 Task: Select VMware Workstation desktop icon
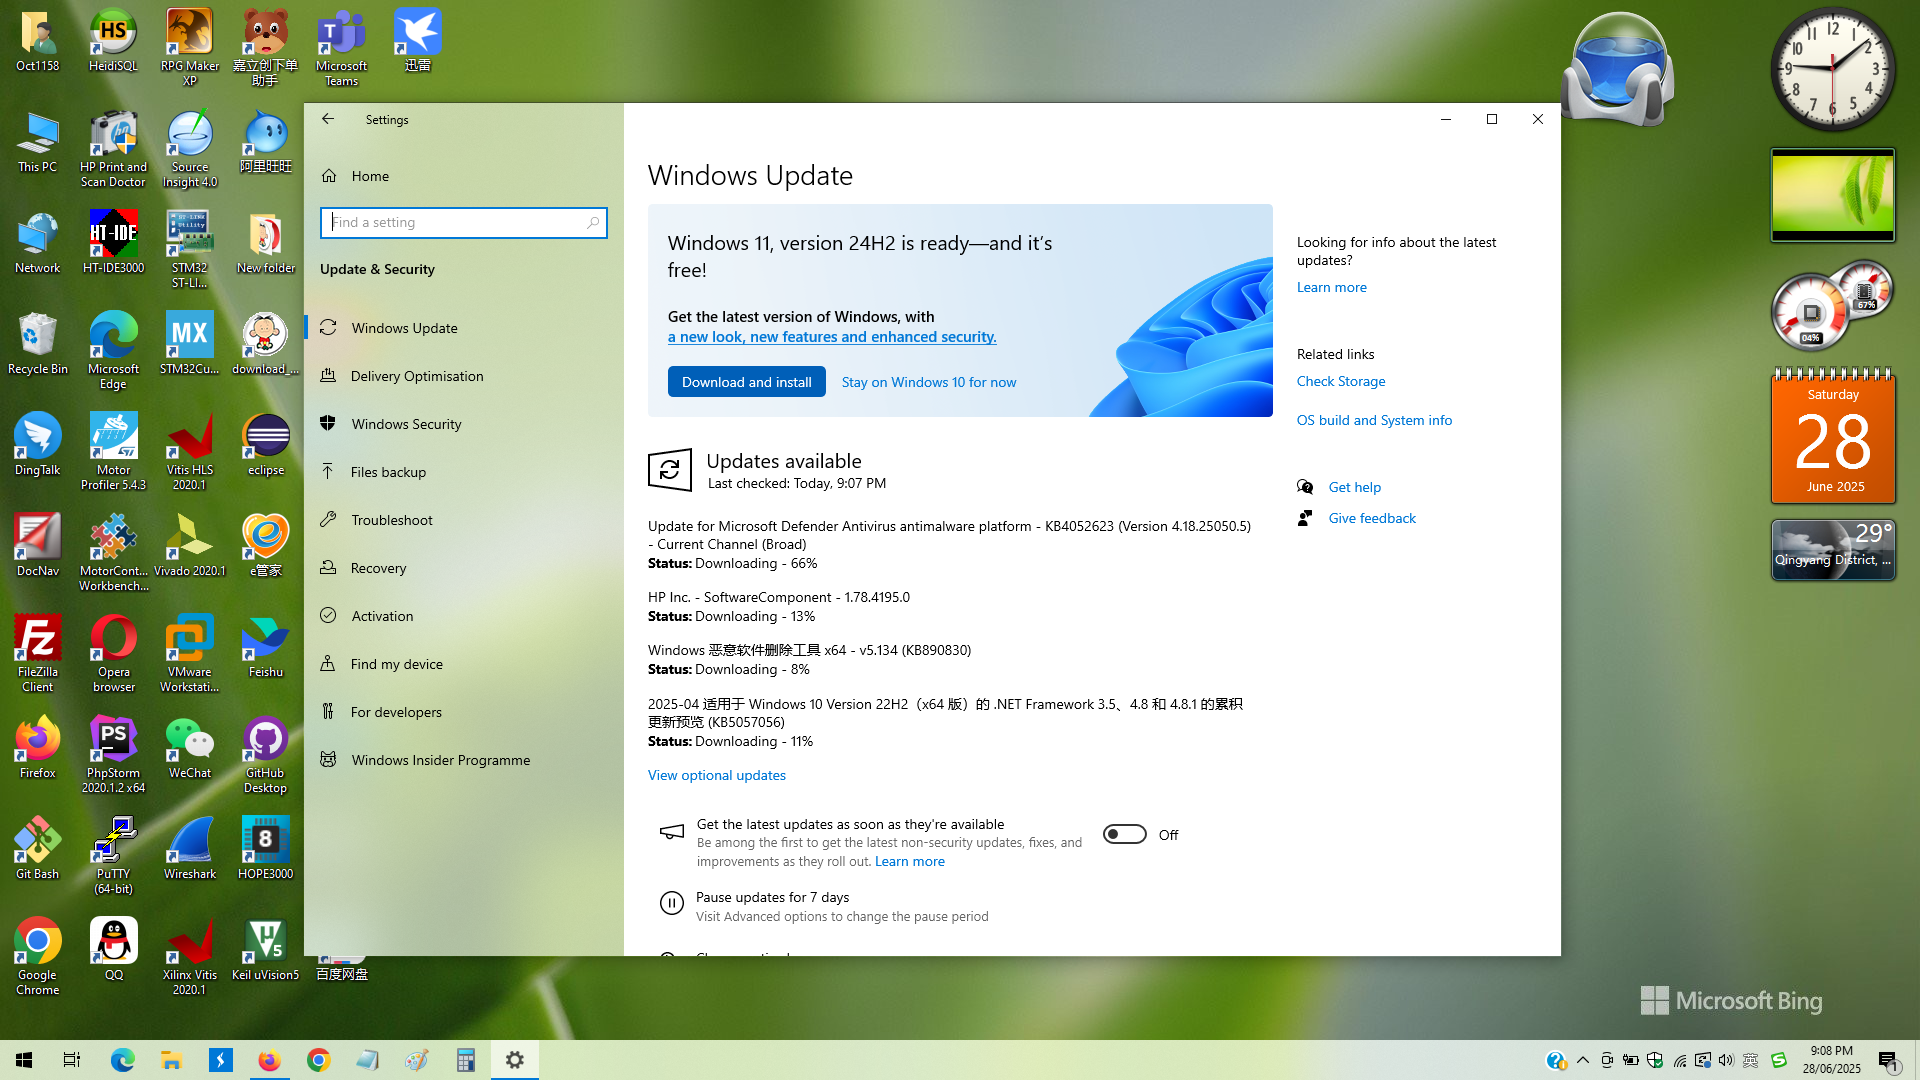(x=189, y=653)
